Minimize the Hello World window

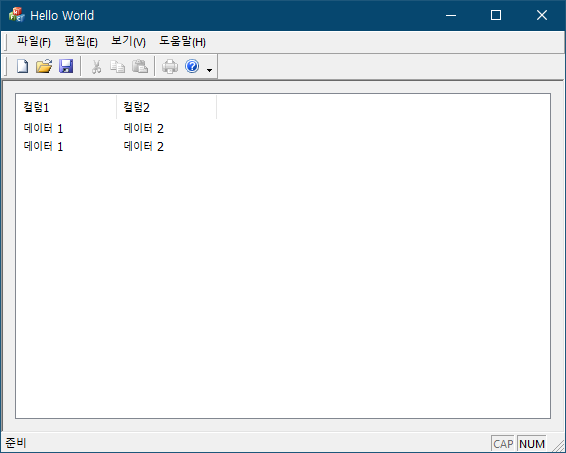[x=451, y=15]
